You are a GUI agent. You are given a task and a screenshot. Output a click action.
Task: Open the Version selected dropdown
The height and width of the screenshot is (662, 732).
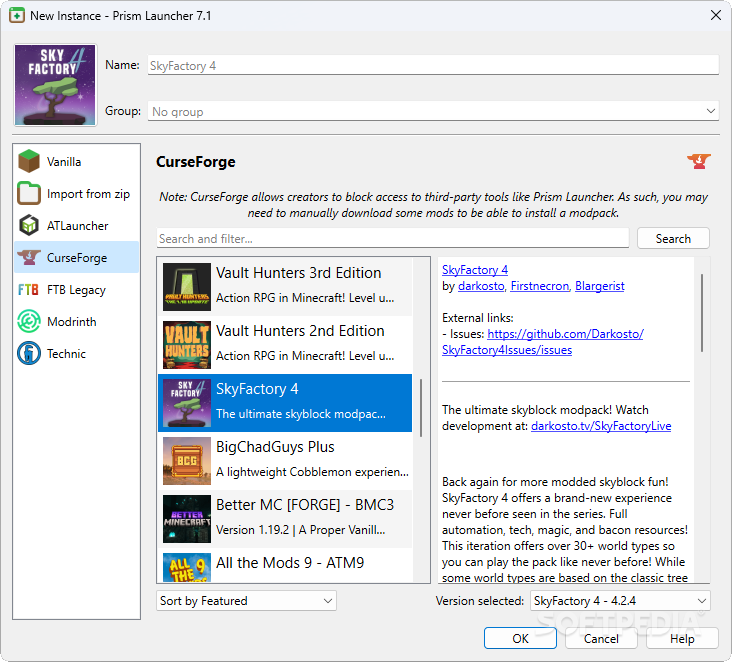point(620,600)
